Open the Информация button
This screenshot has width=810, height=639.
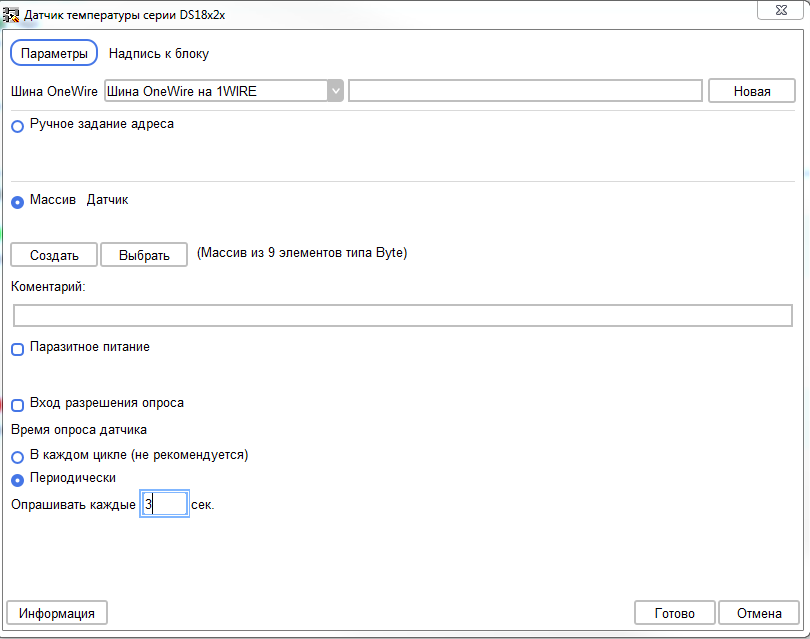(x=57, y=613)
